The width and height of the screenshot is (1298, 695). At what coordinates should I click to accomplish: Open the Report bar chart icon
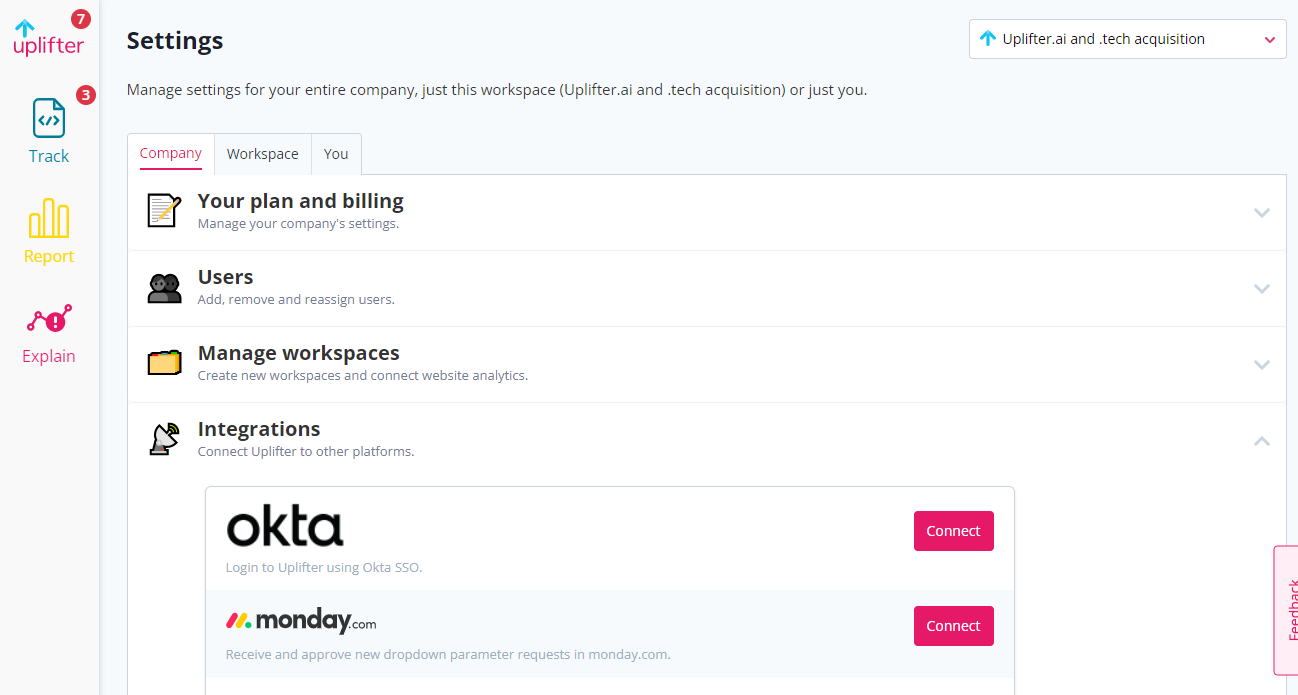click(x=48, y=218)
